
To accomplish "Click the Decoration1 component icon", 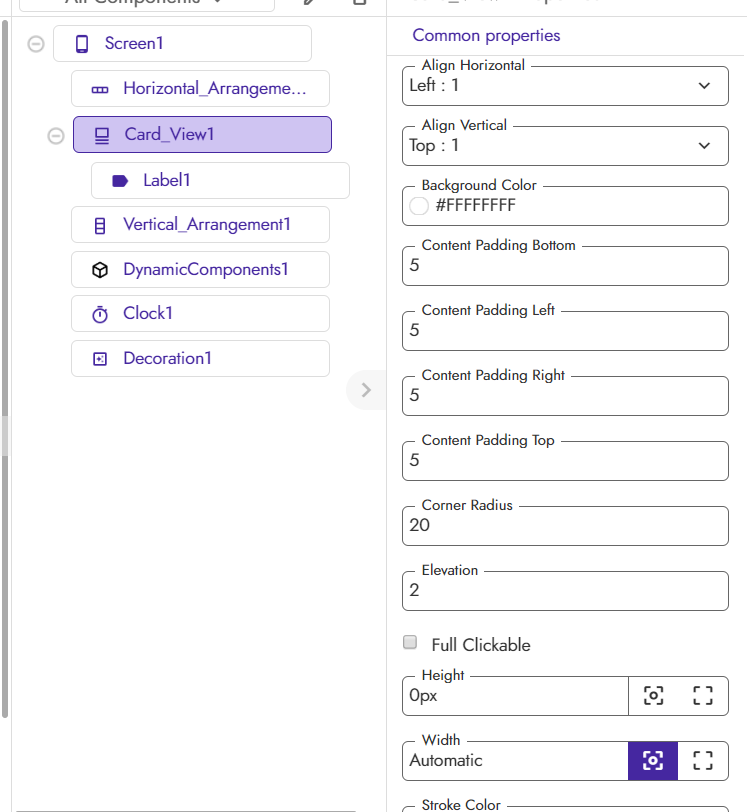I will click(100, 359).
